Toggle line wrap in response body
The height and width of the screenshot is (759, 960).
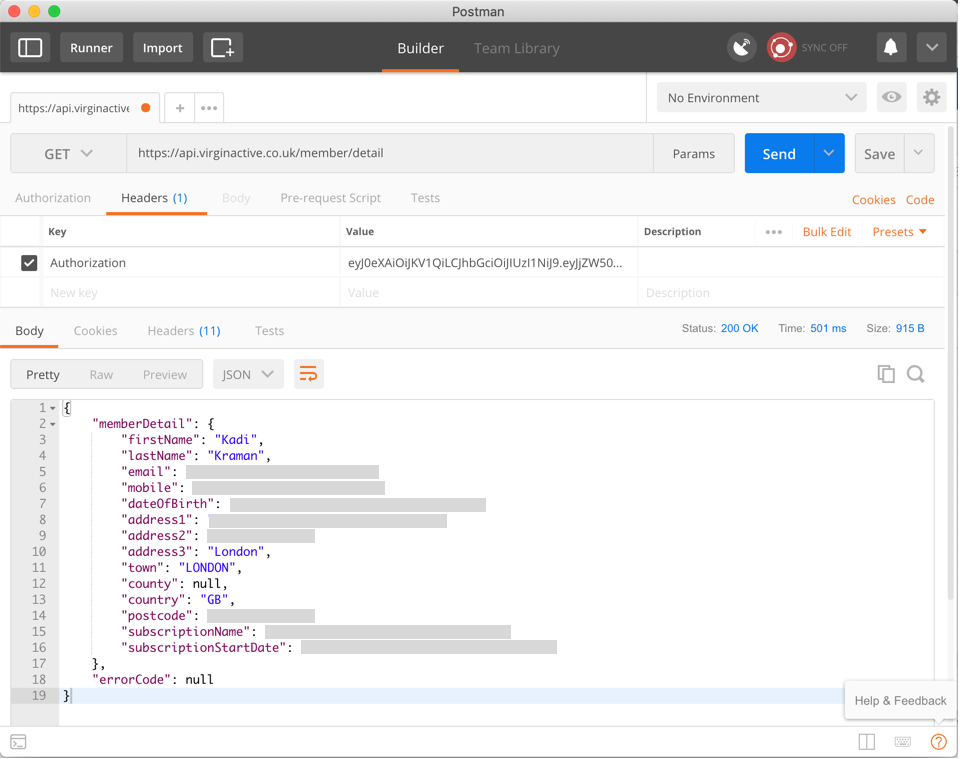point(309,374)
